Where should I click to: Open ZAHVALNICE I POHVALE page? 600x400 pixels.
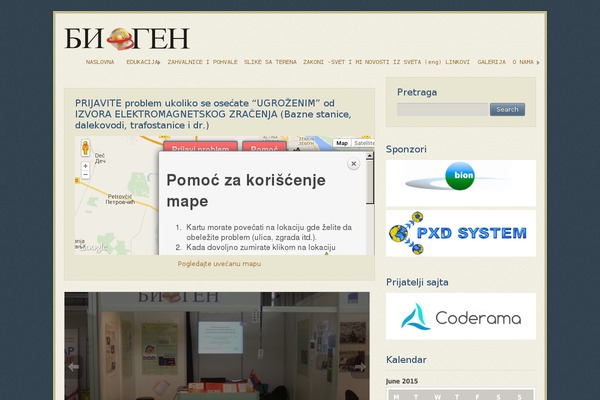[x=202, y=62]
